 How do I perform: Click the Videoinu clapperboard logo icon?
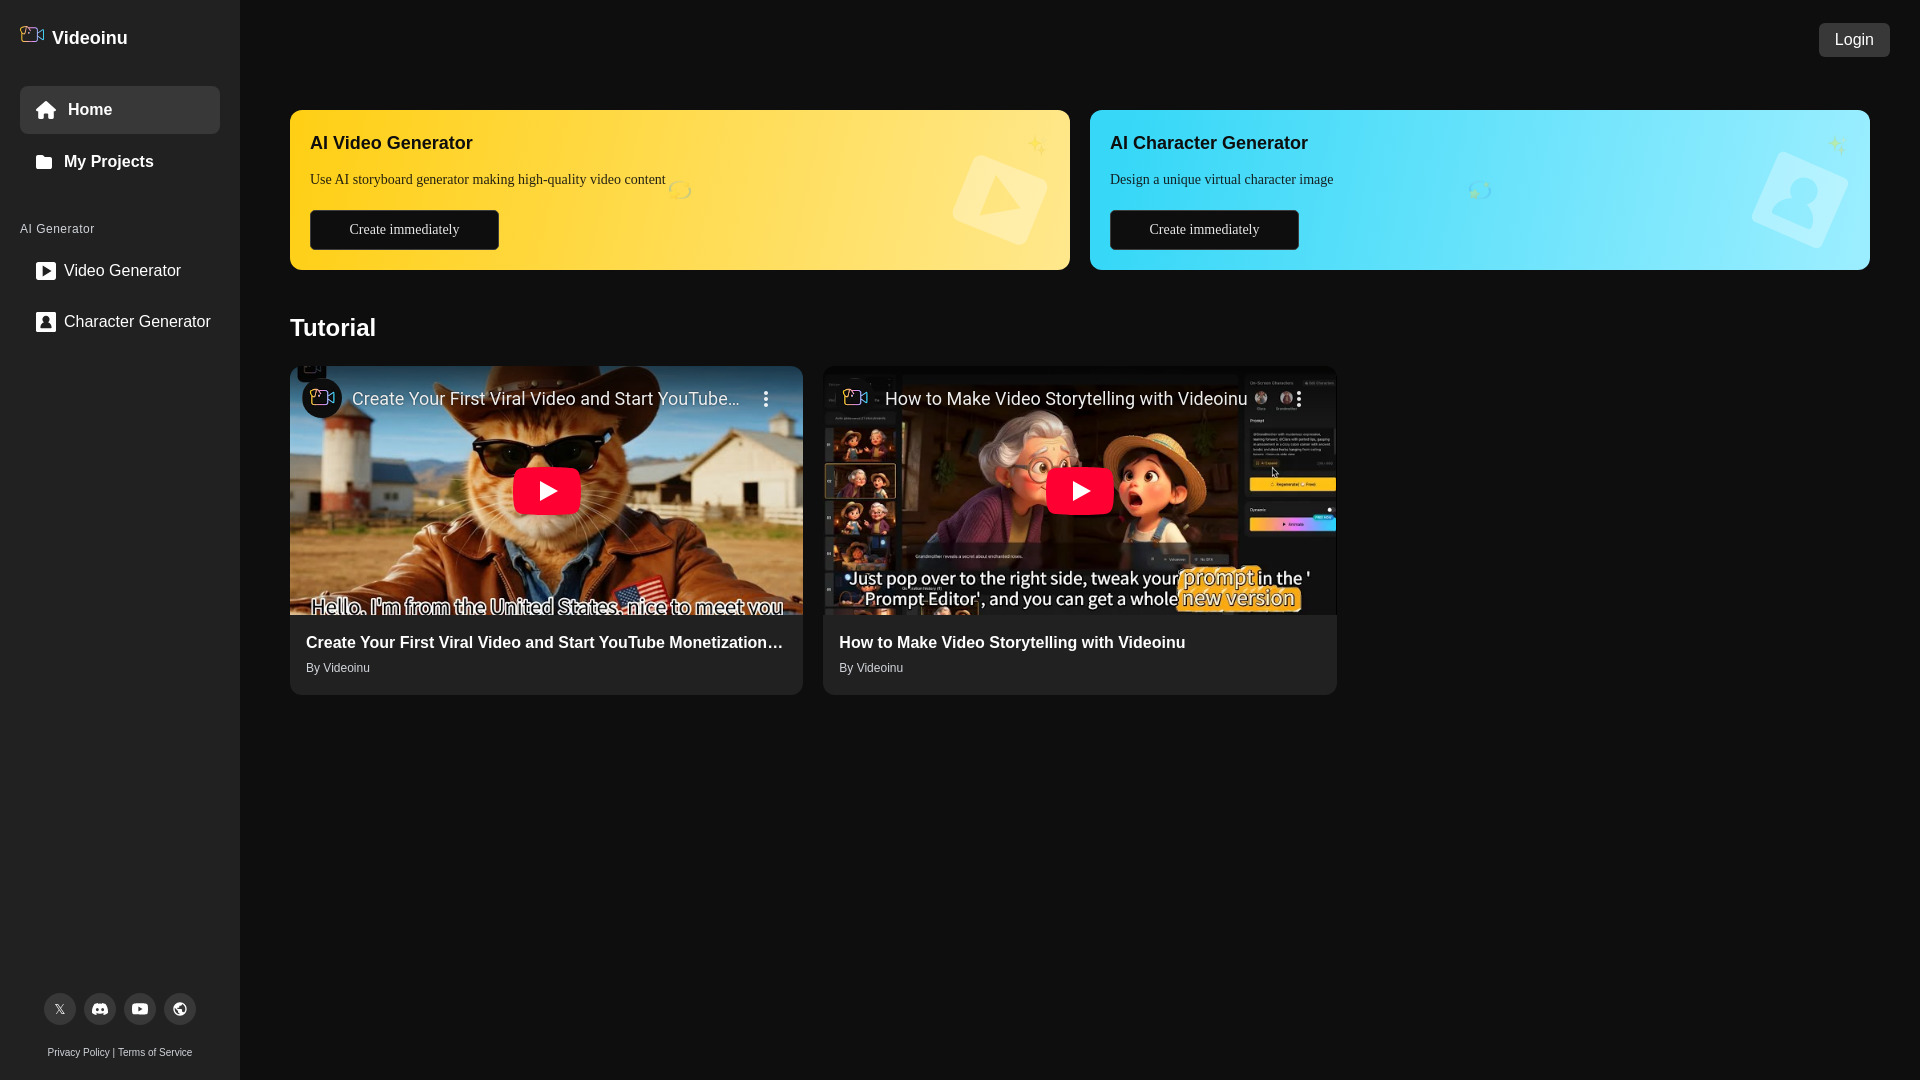30,34
